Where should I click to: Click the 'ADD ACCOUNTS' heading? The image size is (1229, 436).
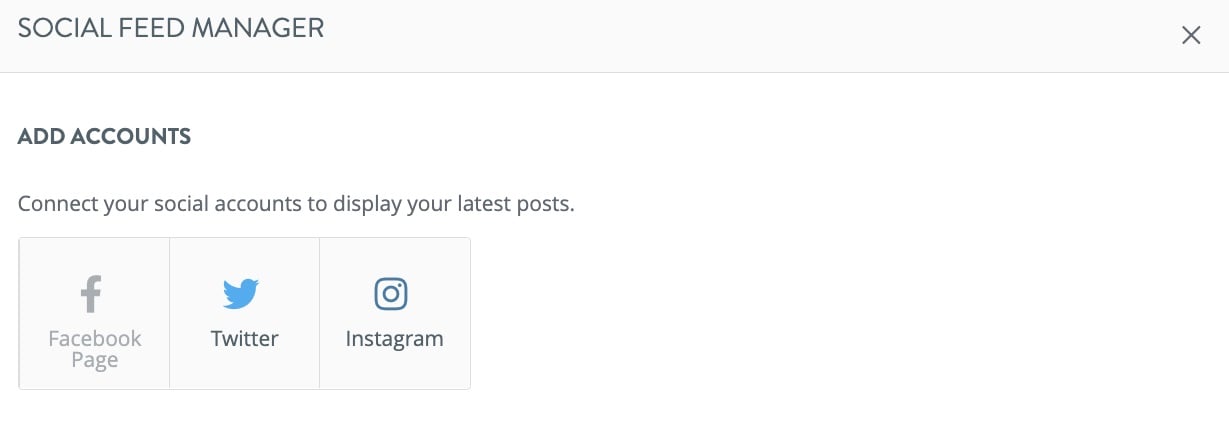tap(104, 137)
